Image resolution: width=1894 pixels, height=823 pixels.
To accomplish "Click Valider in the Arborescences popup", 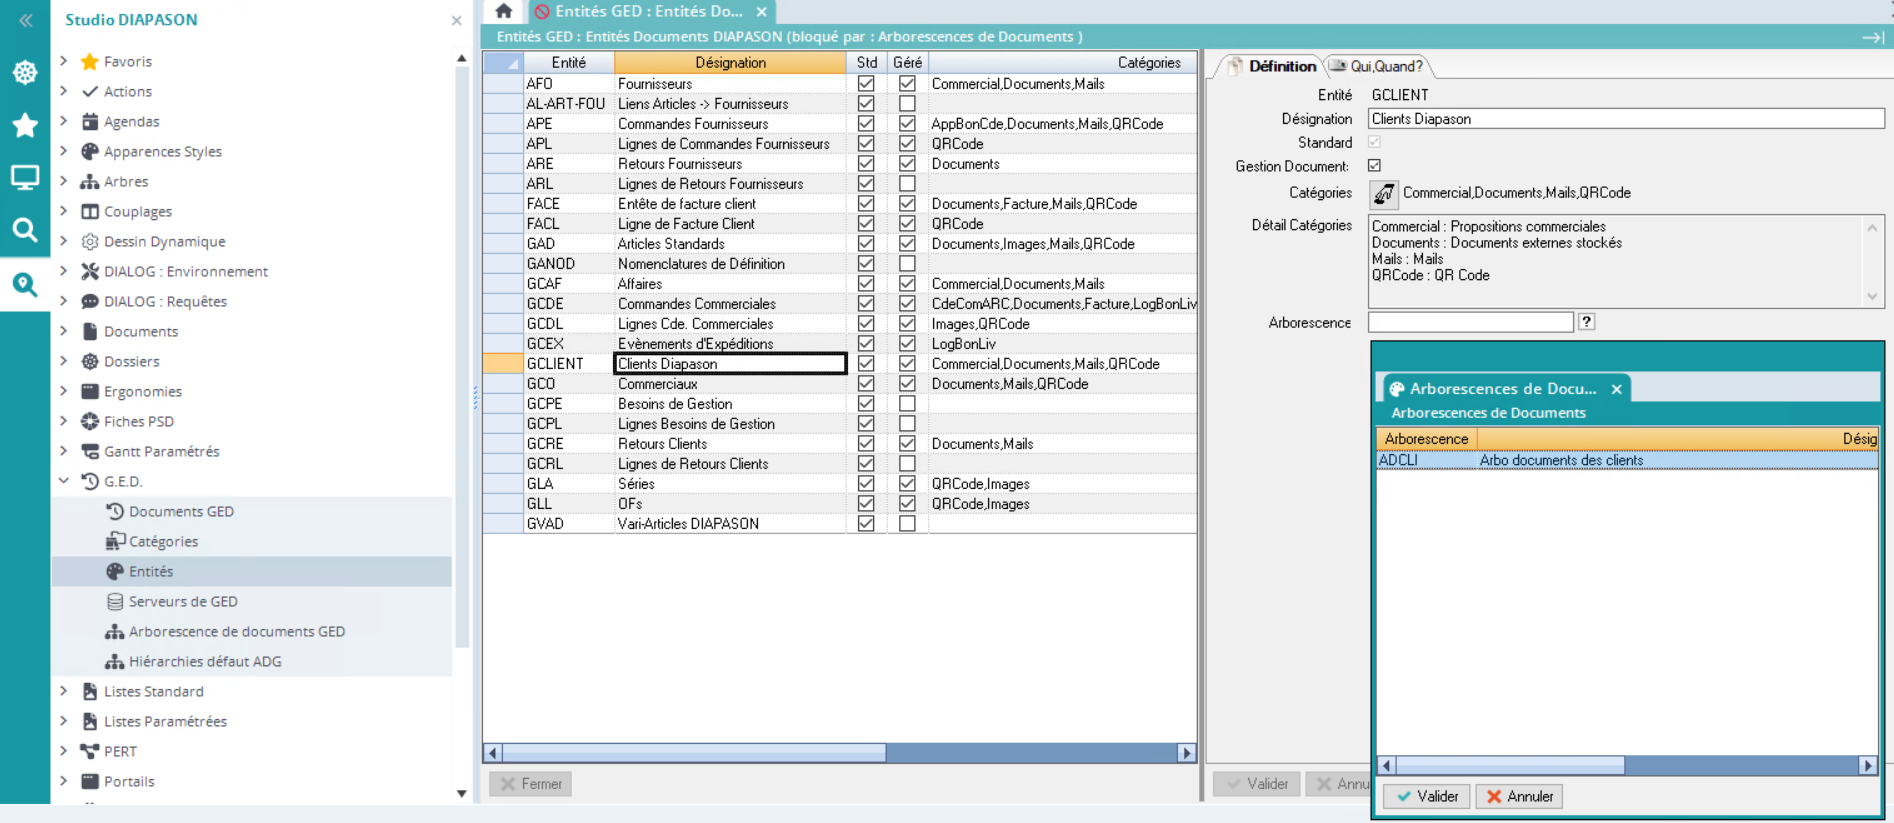I will coord(1427,796).
